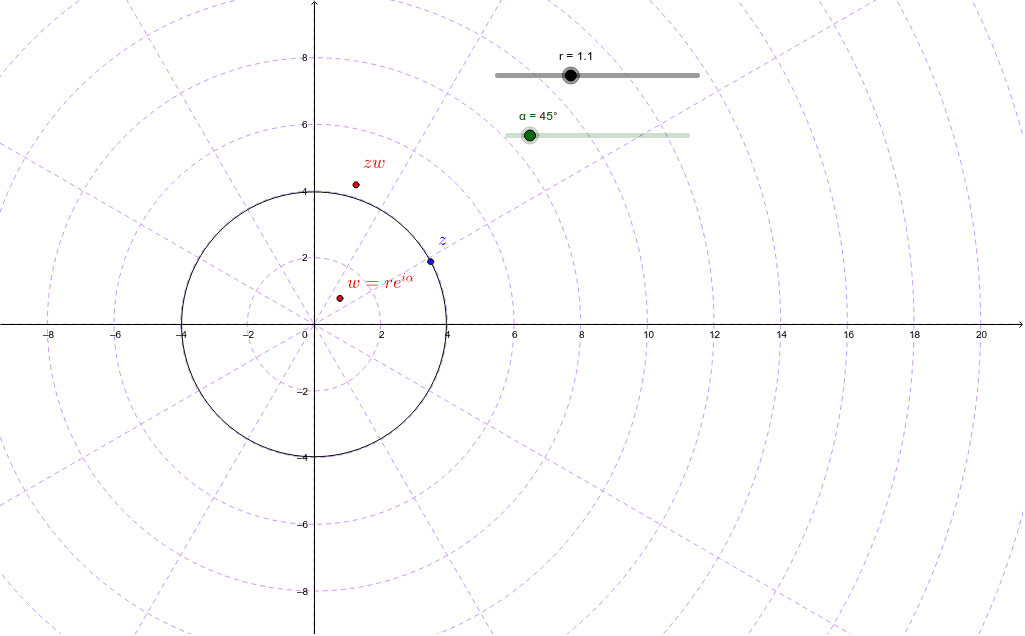The height and width of the screenshot is (636, 1025).
Task: Click the y-axis tick label -8
Action: coord(302,592)
